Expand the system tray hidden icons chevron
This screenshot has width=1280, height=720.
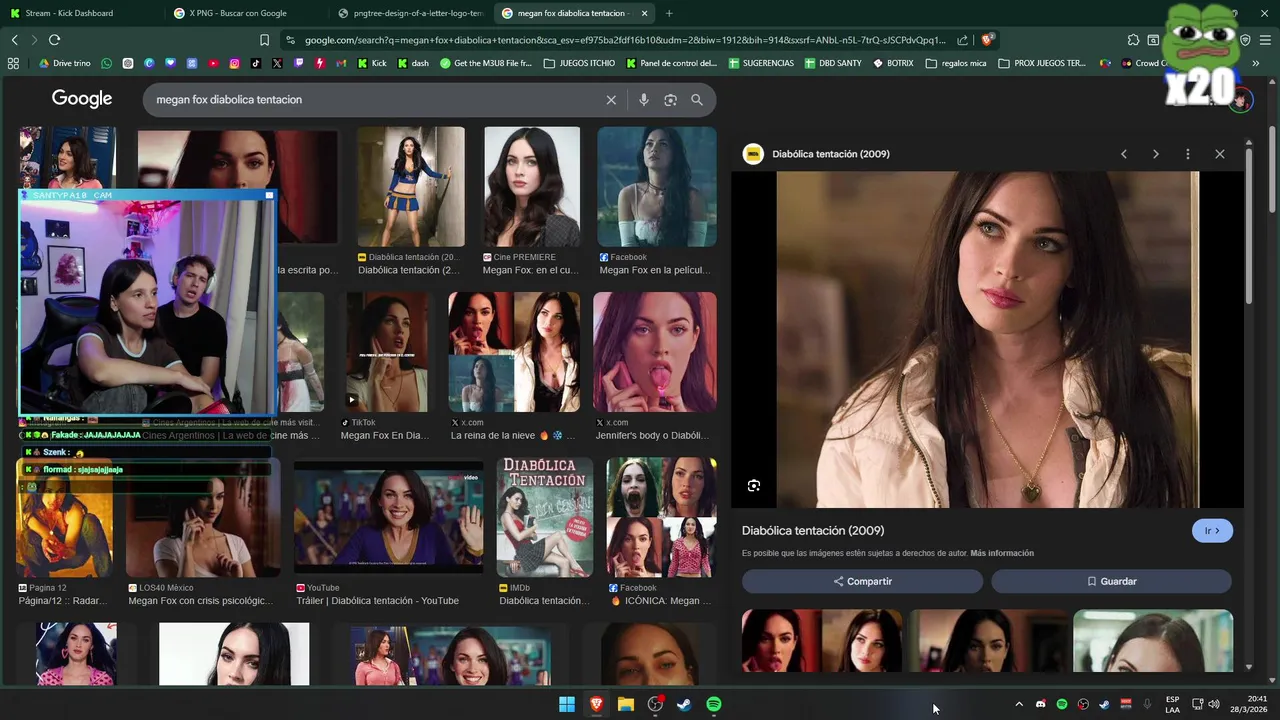1019,704
